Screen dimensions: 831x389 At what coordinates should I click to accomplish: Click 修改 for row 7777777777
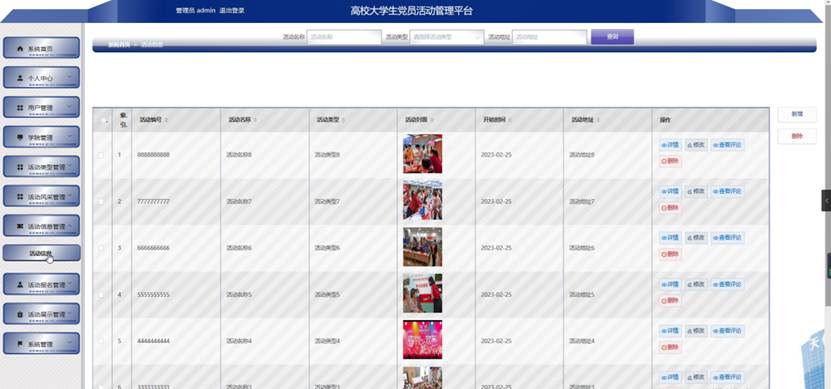coord(696,191)
